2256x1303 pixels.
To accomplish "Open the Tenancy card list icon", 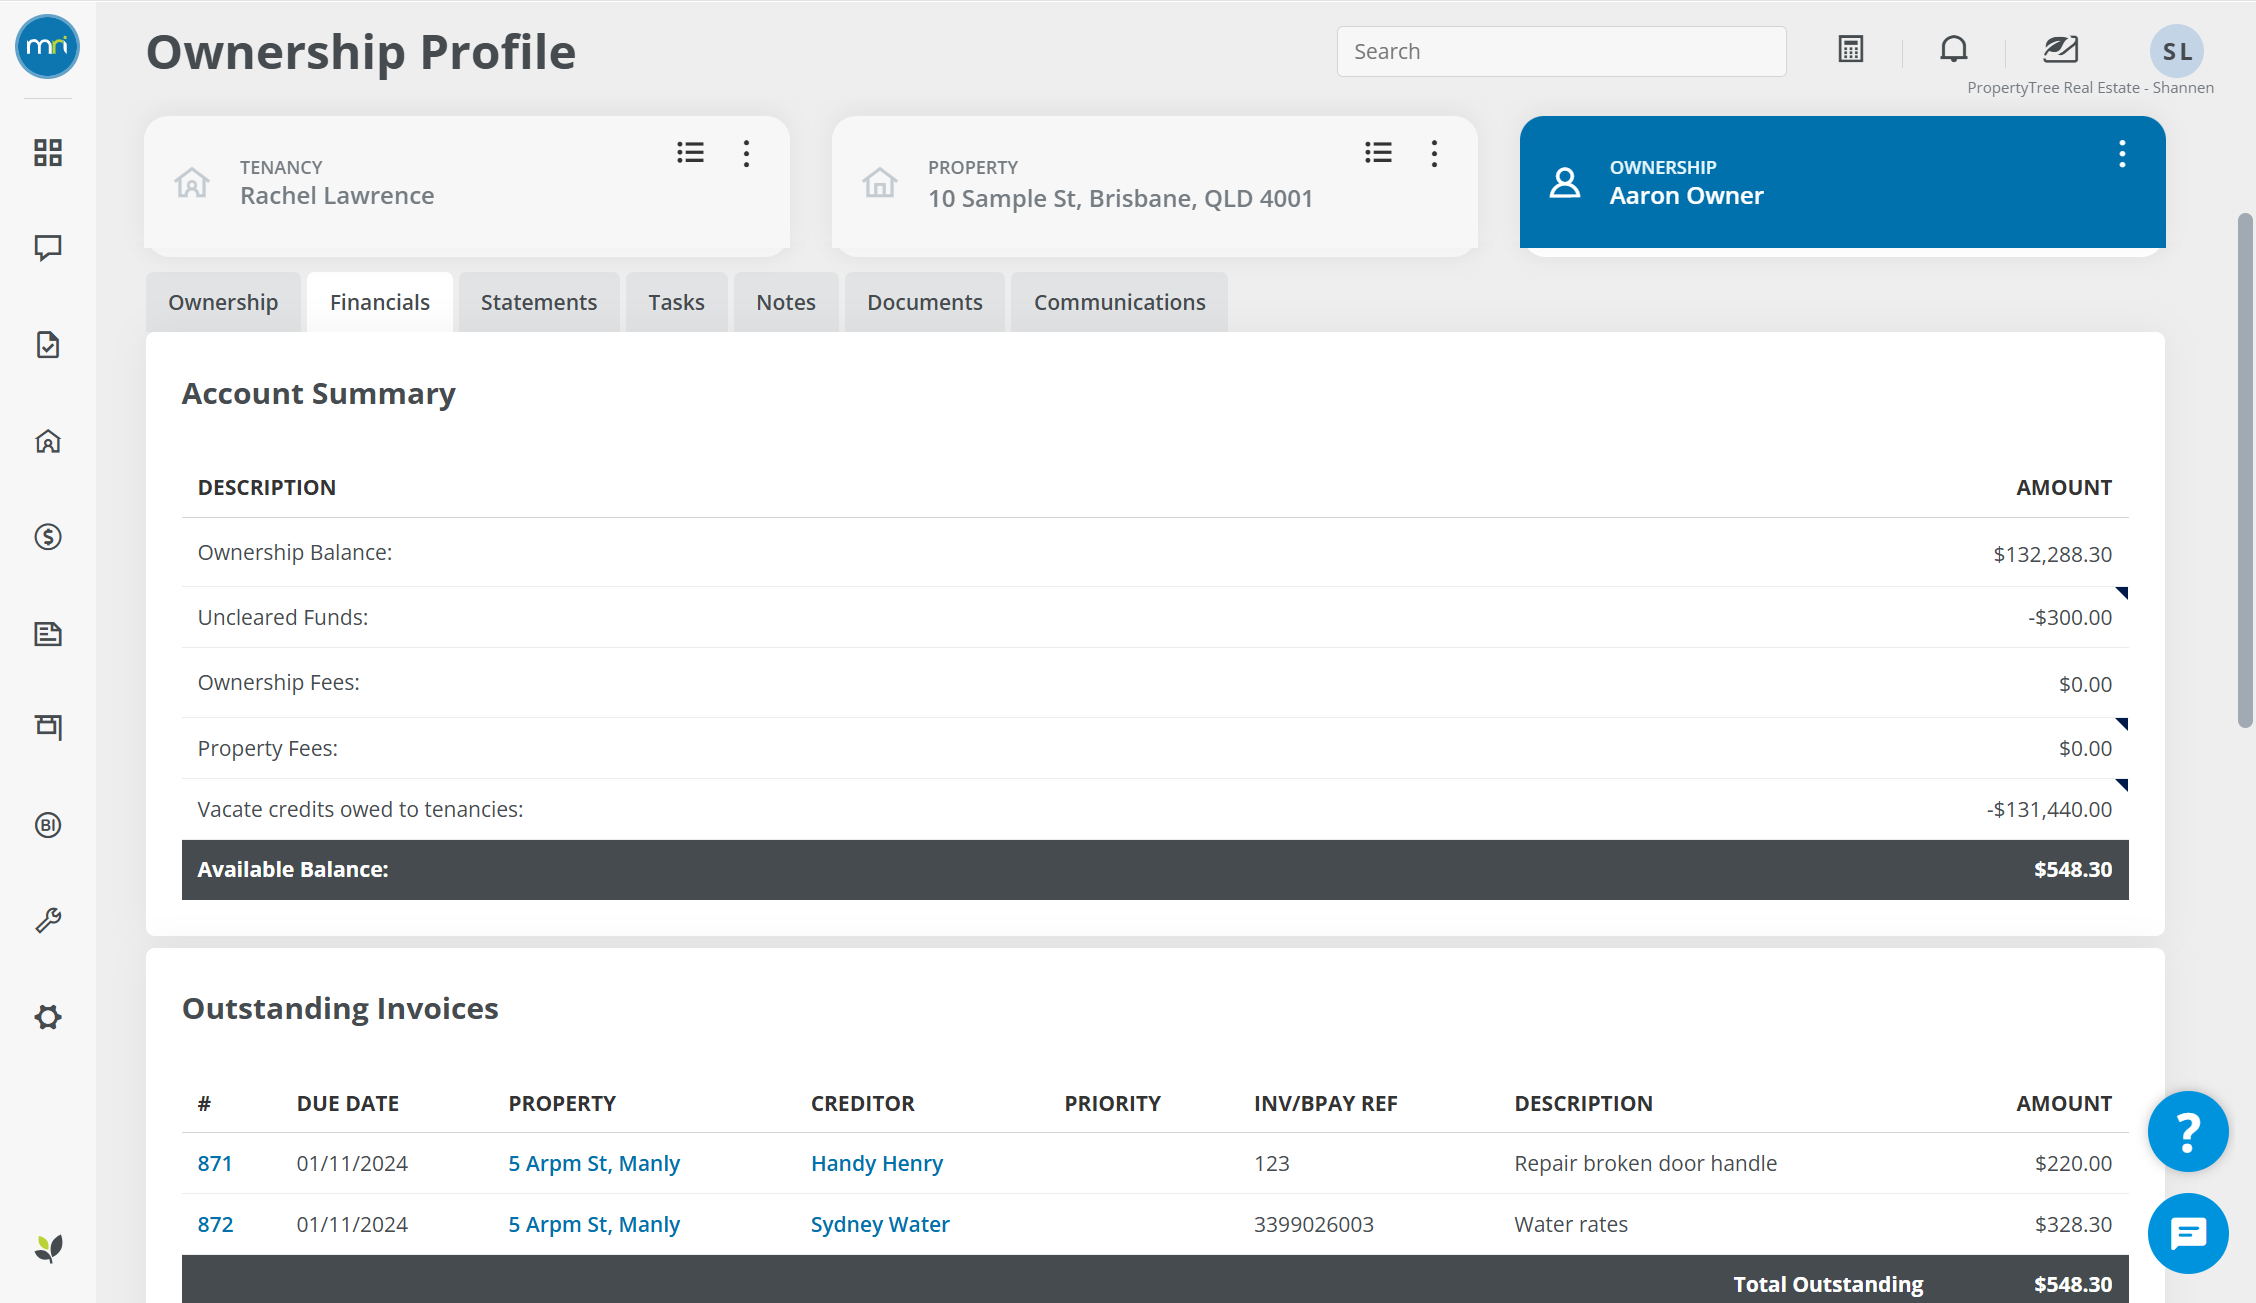I will [690, 152].
